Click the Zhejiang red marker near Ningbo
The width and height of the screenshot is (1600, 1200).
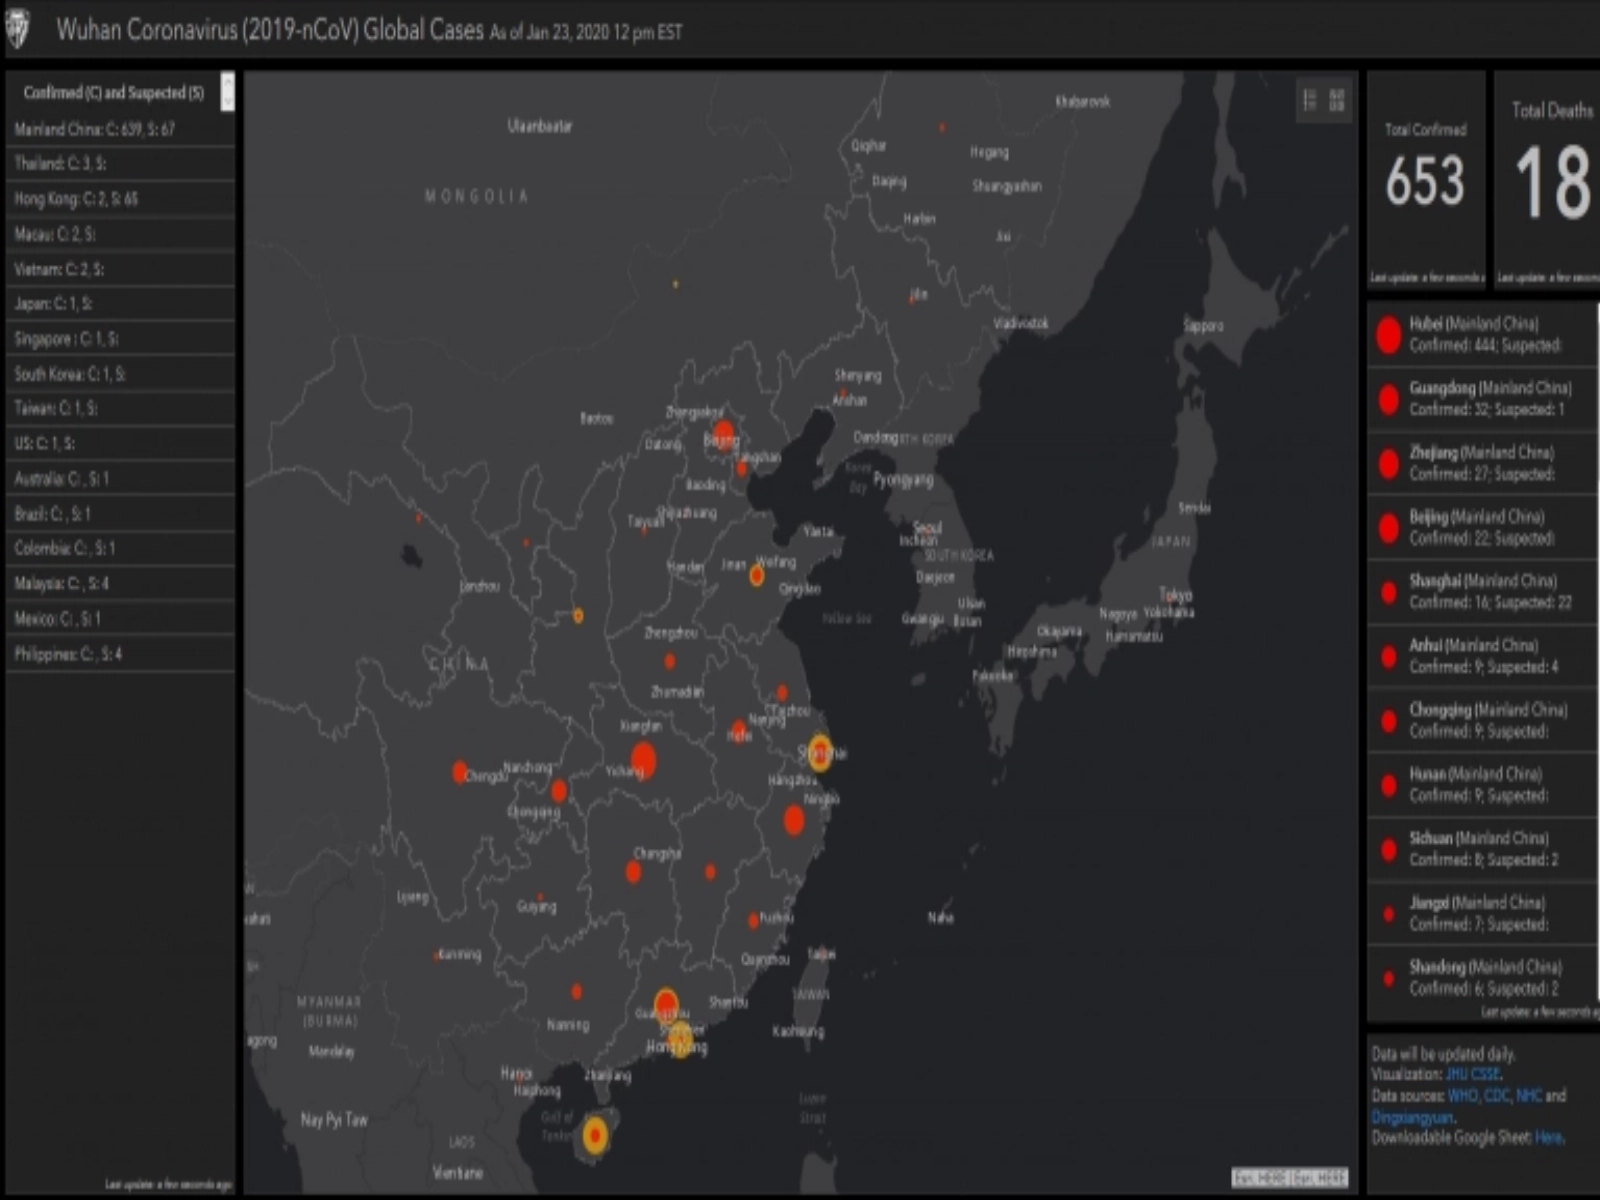794,820
